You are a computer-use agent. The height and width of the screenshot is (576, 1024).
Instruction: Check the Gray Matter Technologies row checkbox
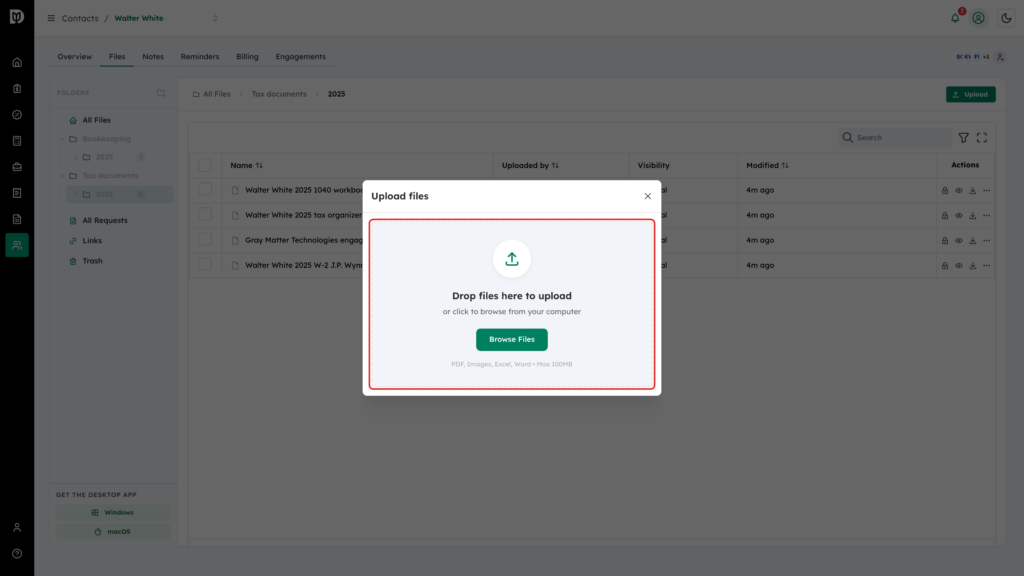(205, 239)
